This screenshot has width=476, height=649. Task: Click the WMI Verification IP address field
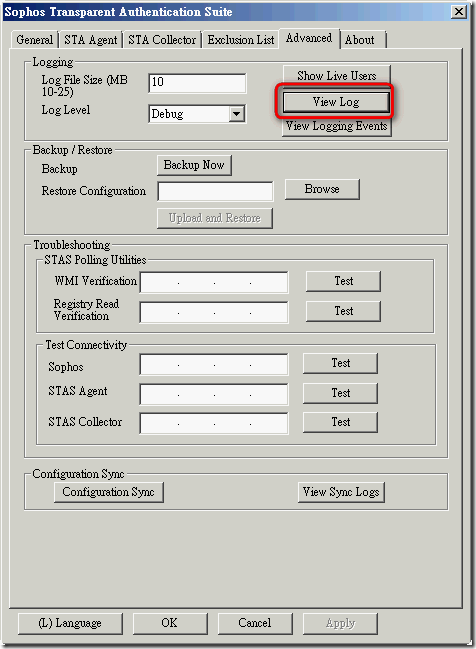[x=214, y=282]
